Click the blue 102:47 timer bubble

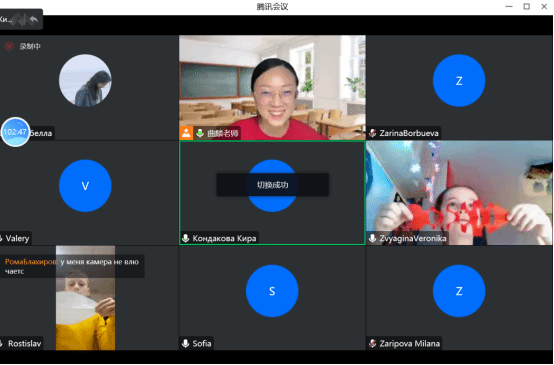click(15, 132)
